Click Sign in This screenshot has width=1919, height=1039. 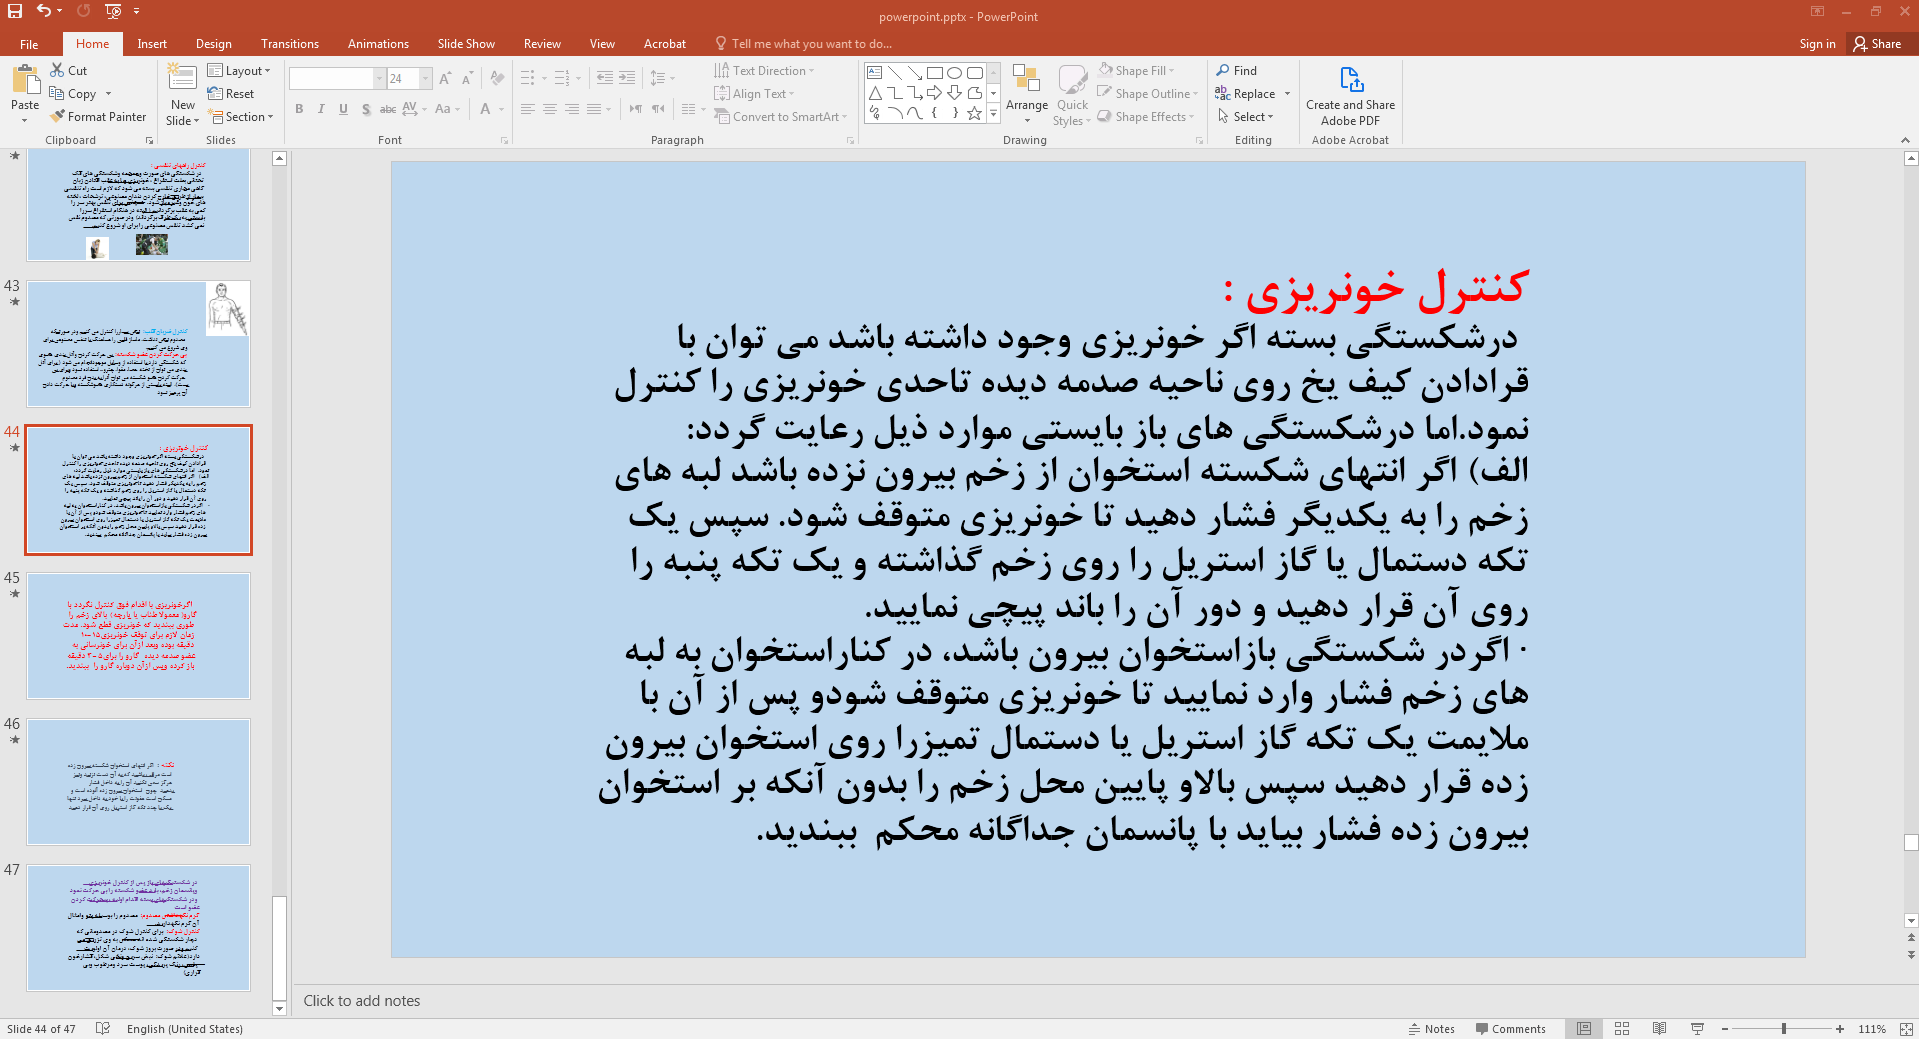coord(1817,44)
